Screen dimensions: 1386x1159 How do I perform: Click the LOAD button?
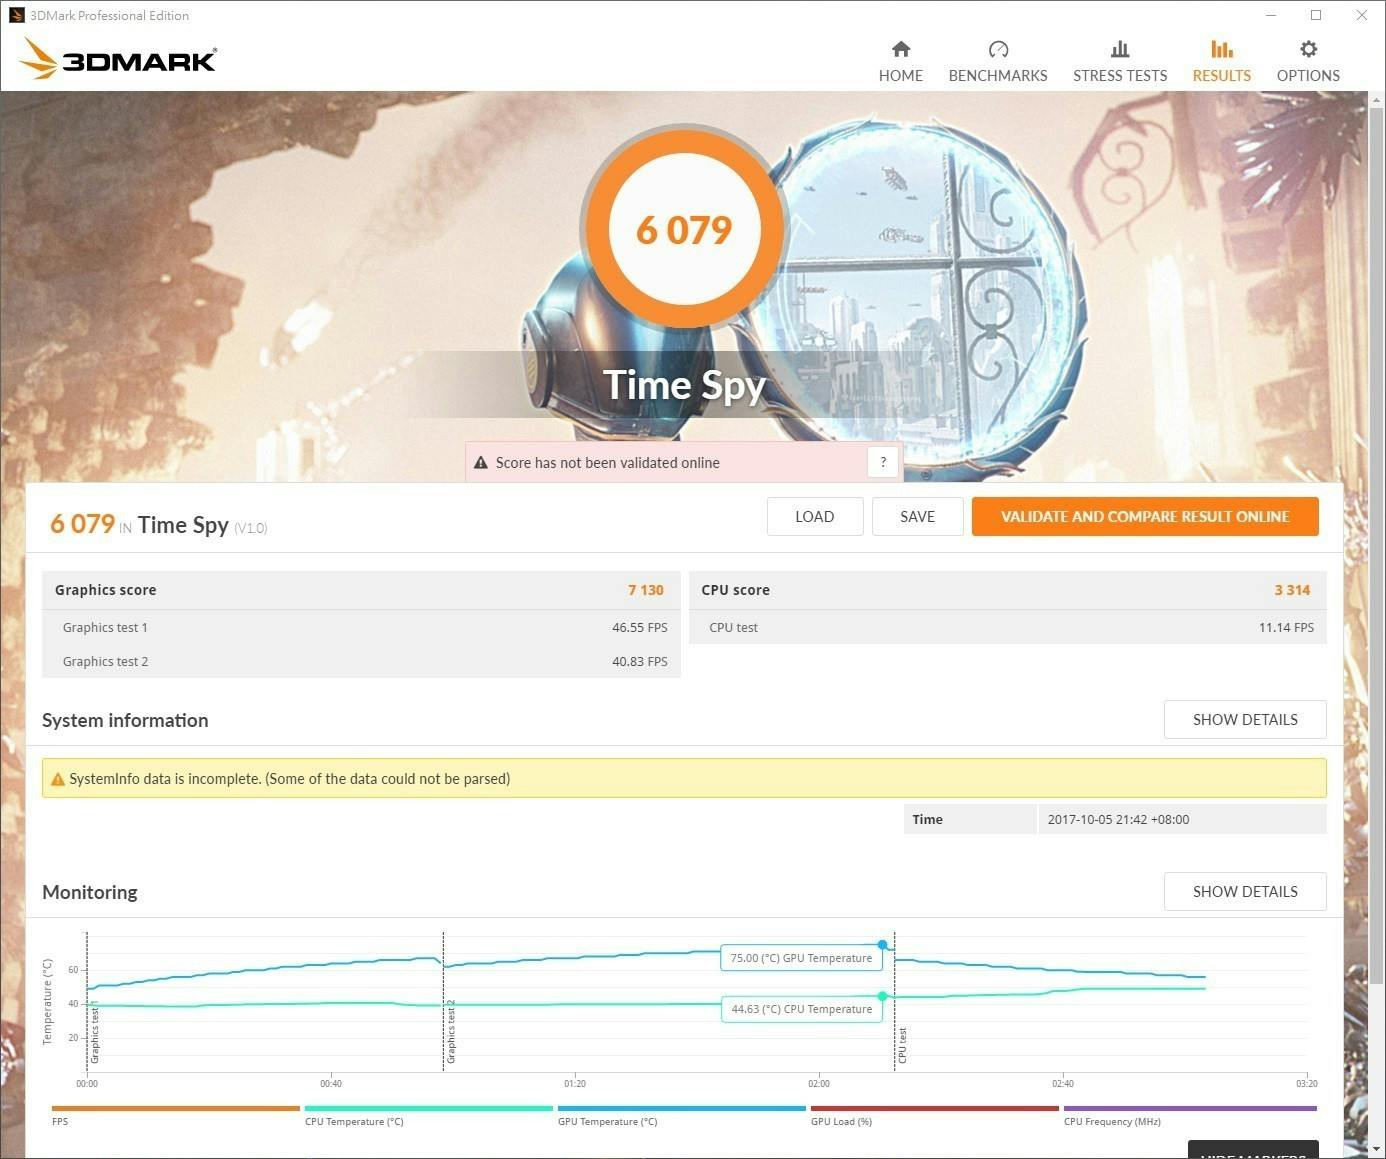pyautogui.click(x=815, y=517)
